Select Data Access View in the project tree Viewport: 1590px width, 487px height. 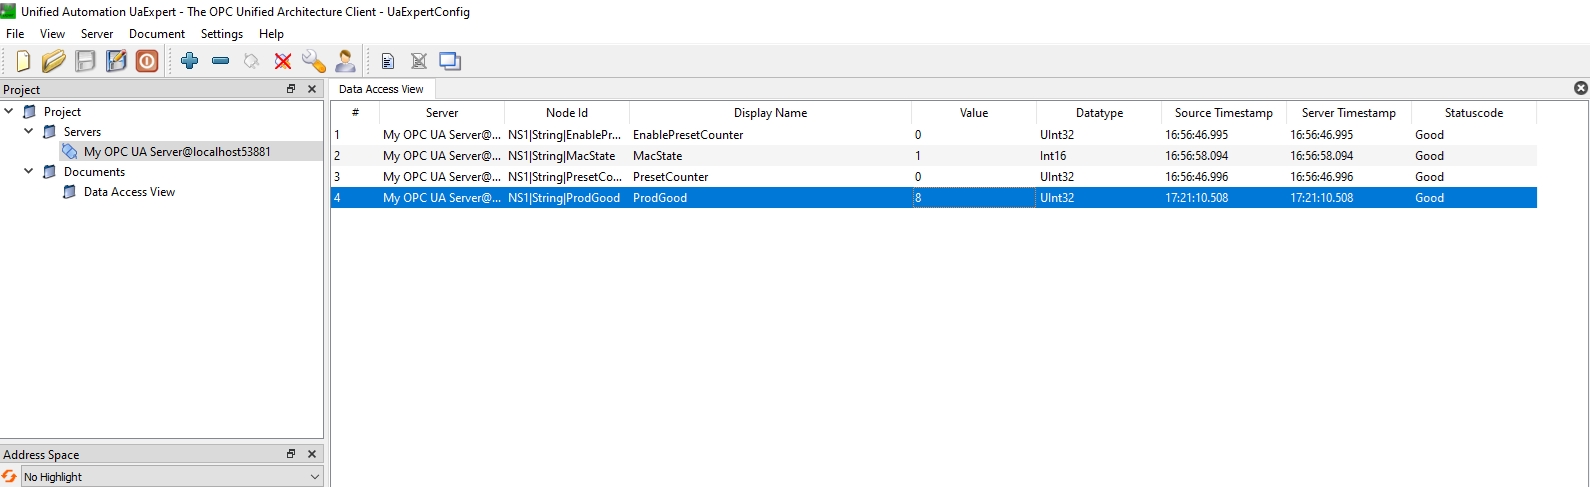pyautogui.click(x=129, y=192)
